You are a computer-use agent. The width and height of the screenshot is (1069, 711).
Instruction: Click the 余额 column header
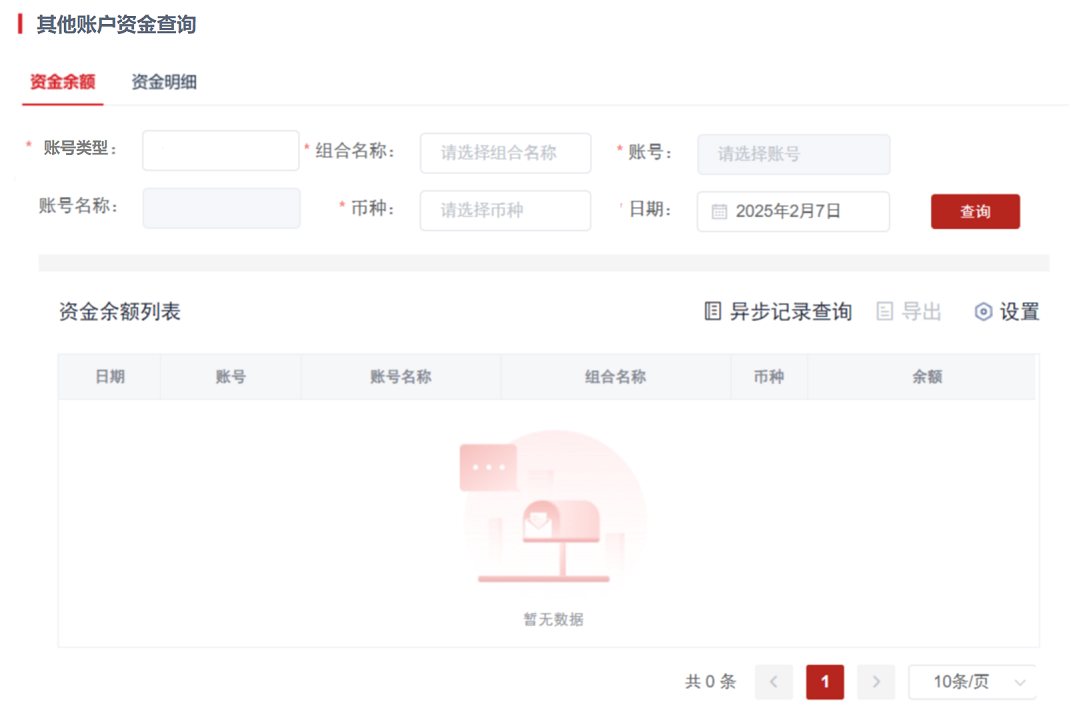926,377
